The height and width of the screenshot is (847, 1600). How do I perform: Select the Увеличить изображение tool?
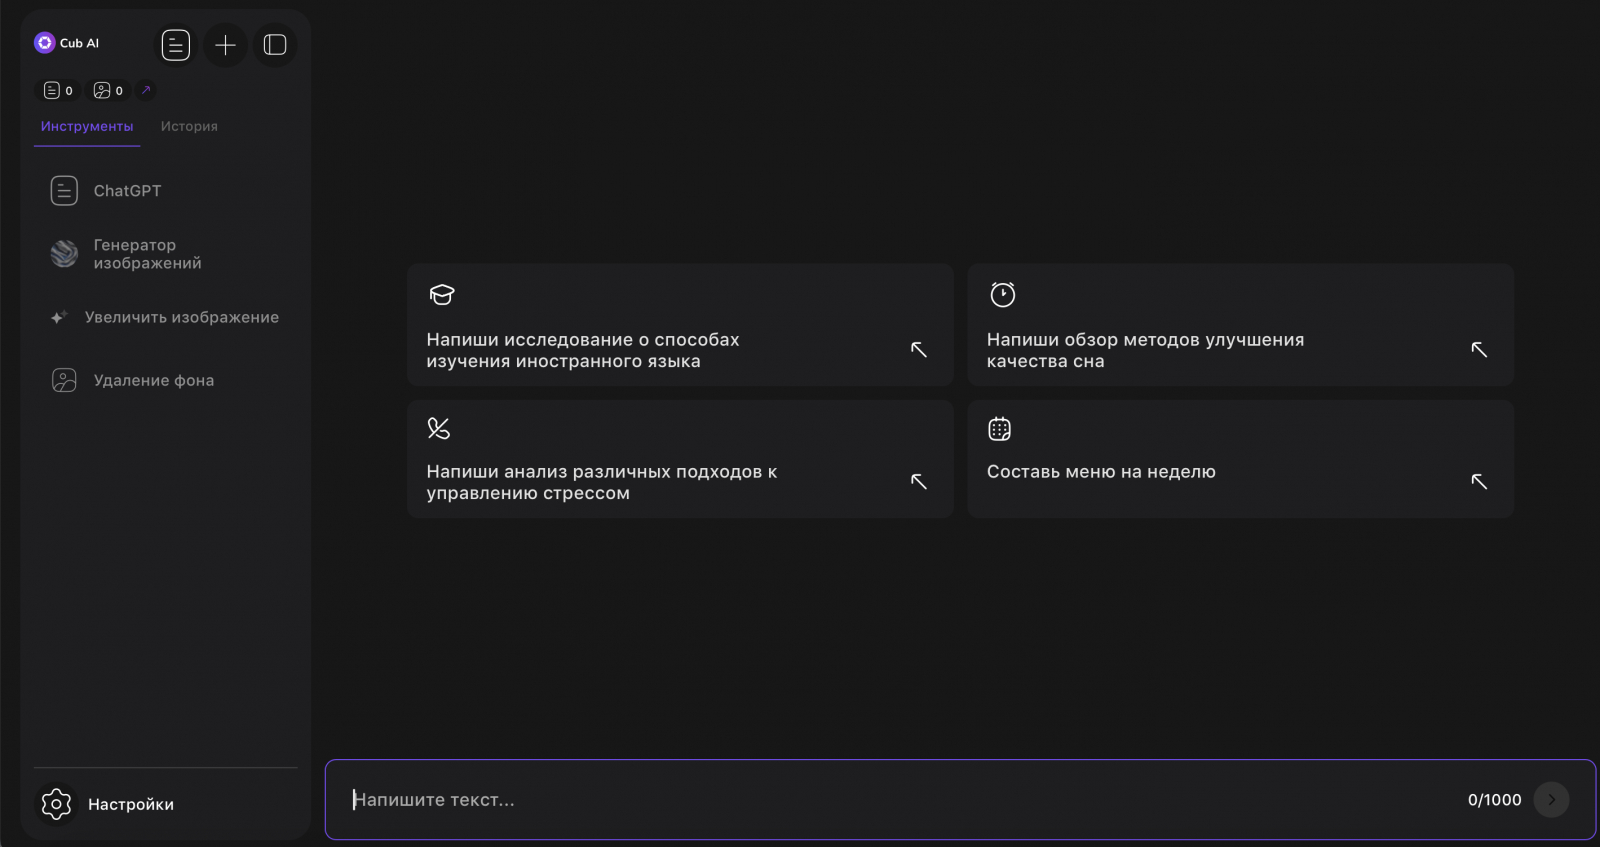click(x=181, y=318)
